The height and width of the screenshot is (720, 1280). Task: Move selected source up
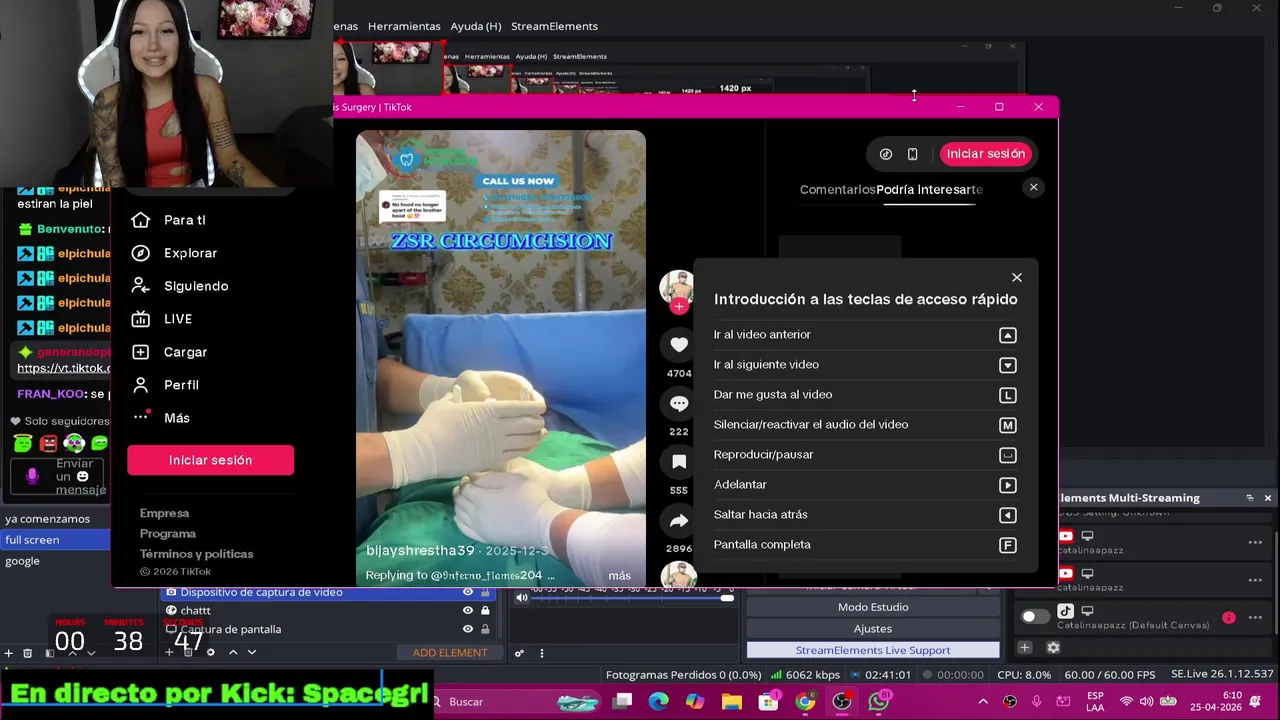click(233, 653)
